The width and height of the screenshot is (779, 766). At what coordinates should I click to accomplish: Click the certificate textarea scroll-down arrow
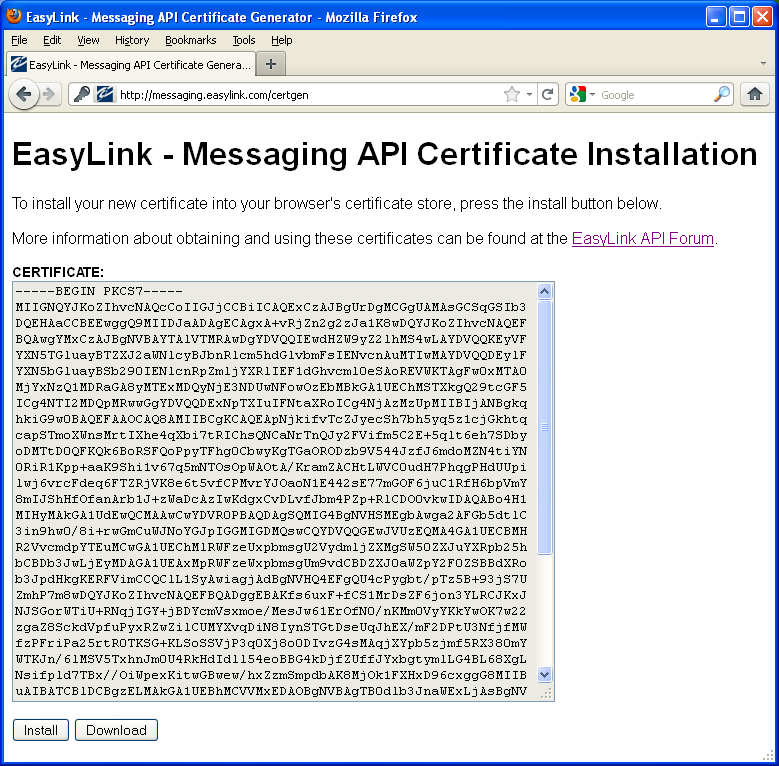tap(545, 675)
